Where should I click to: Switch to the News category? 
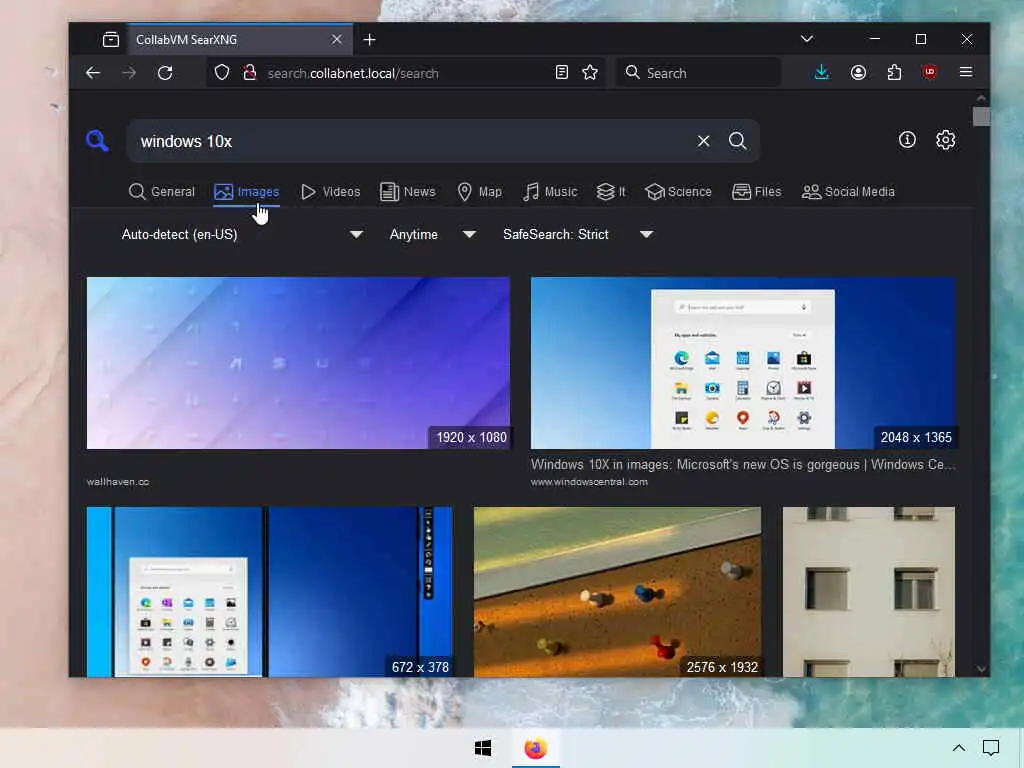(x=408, y=192)
